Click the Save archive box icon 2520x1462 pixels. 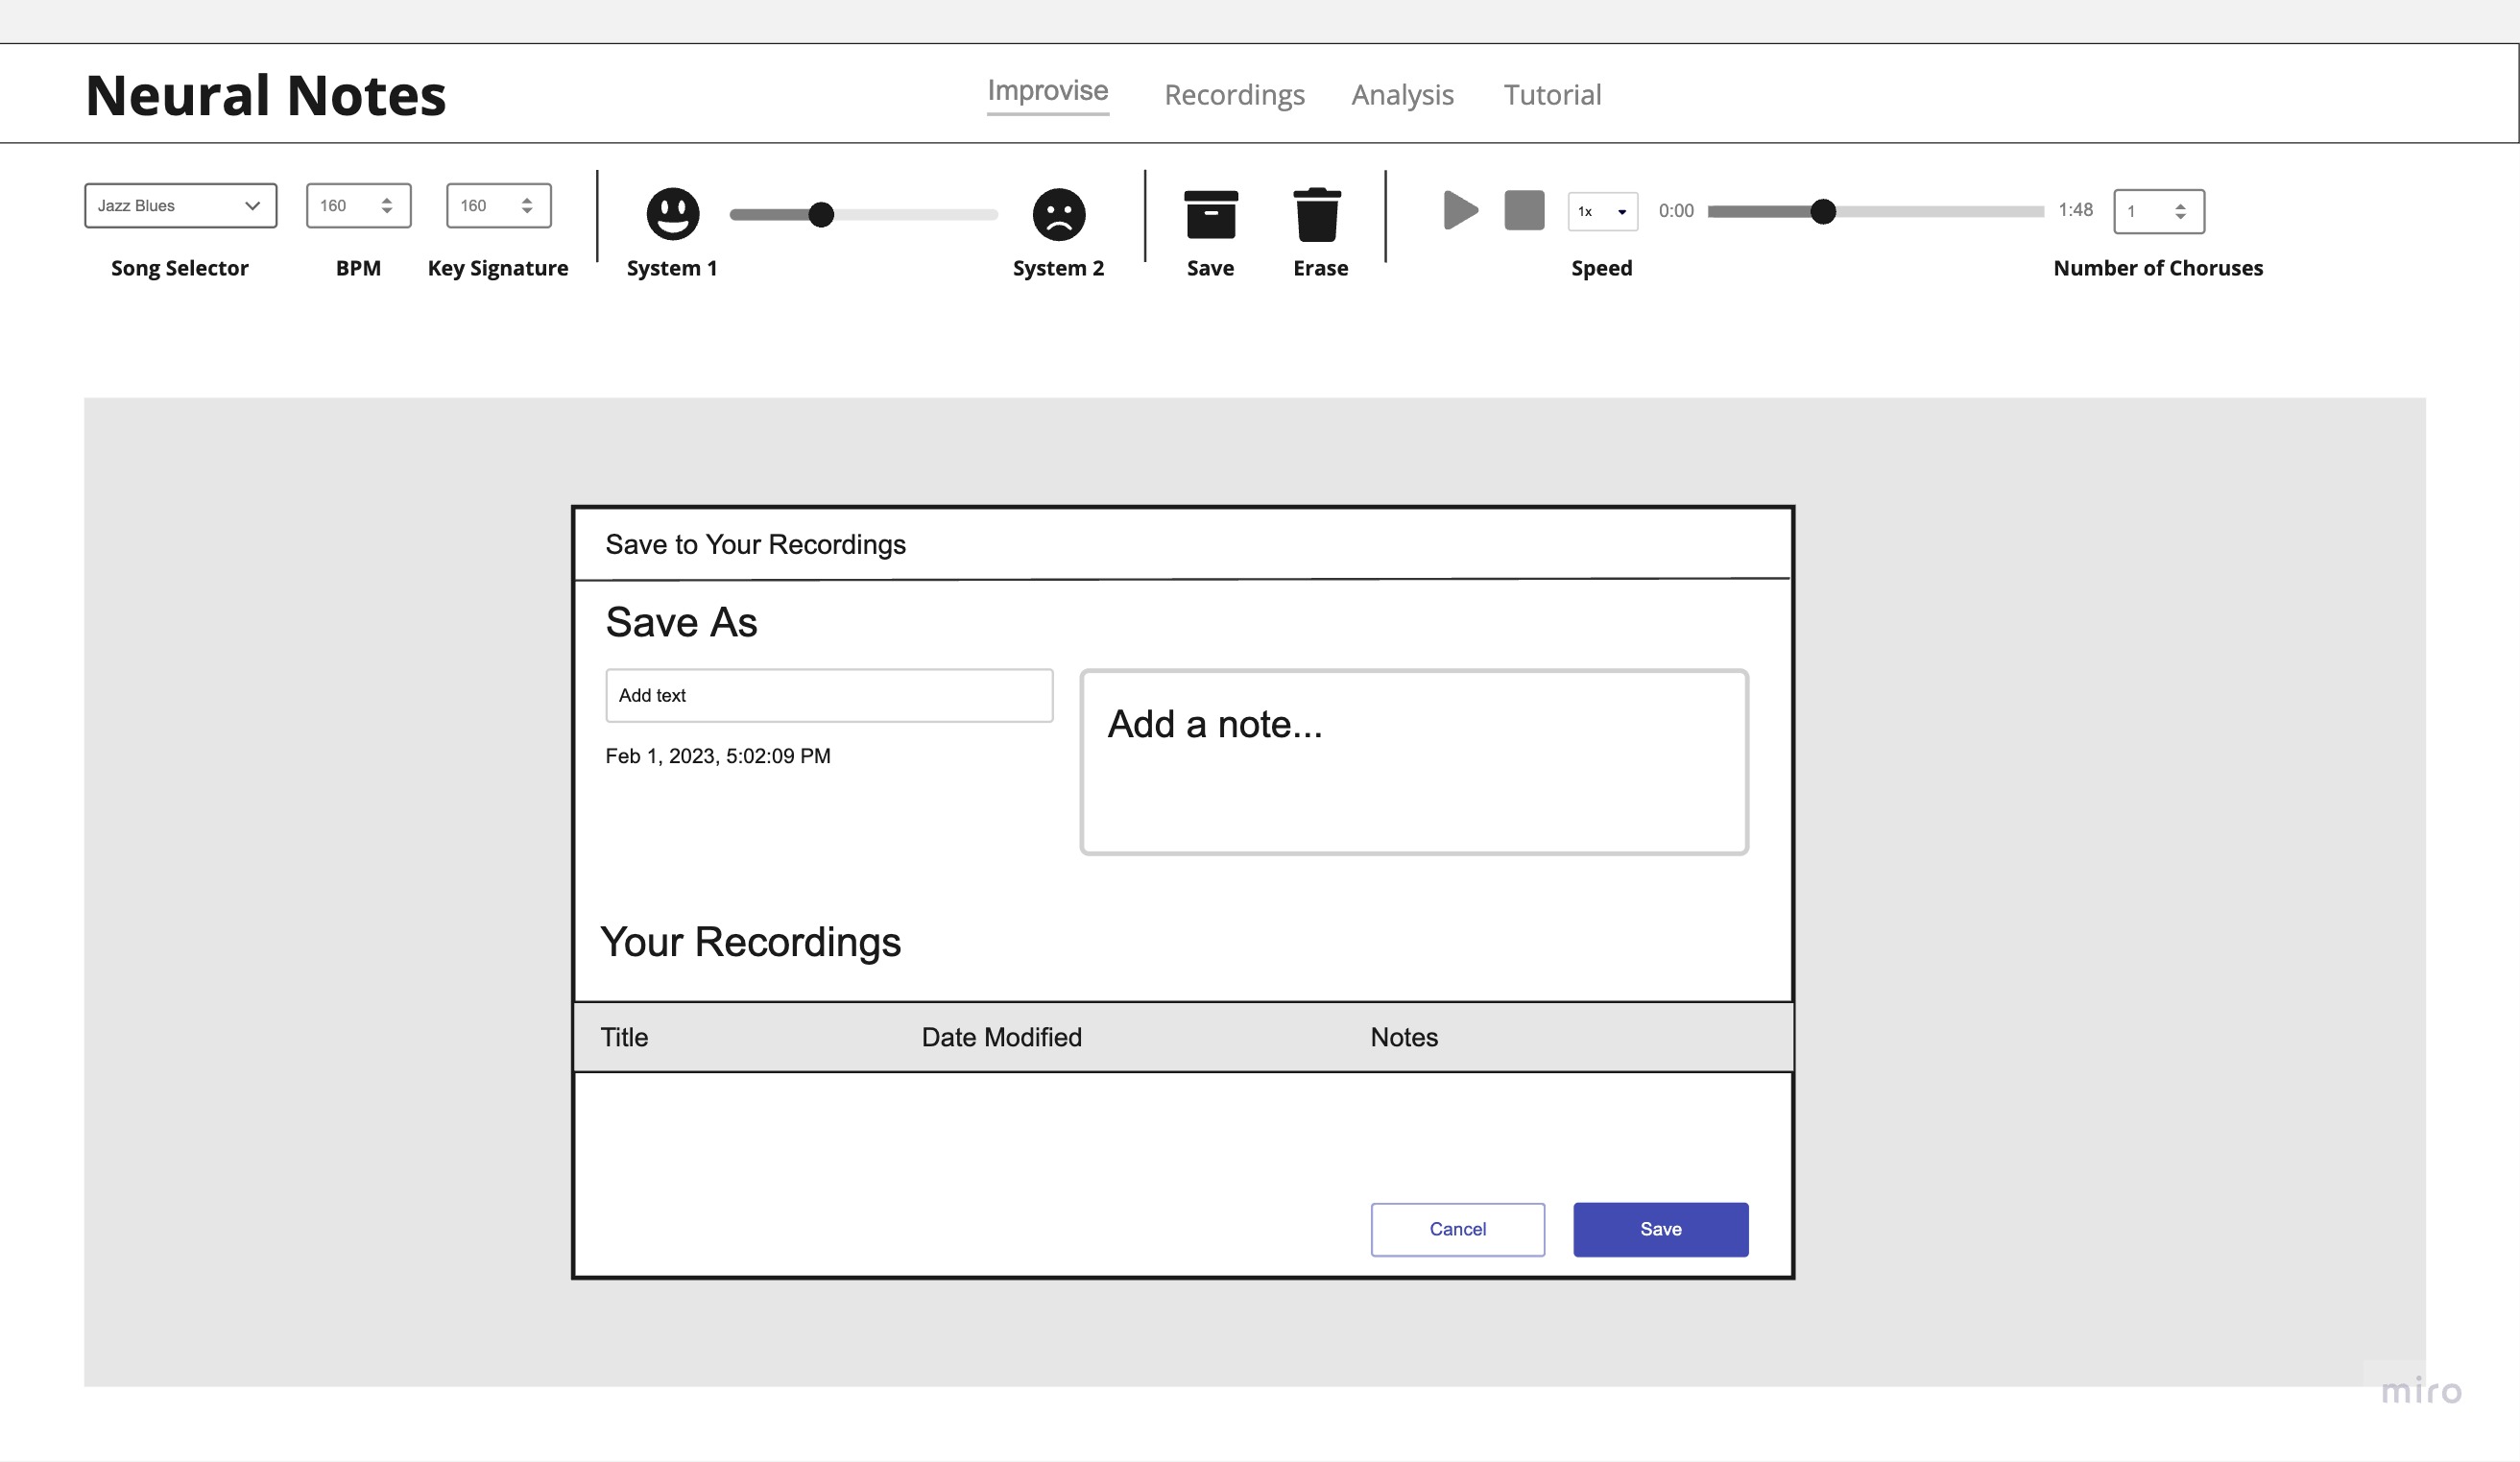[1210, 214]
